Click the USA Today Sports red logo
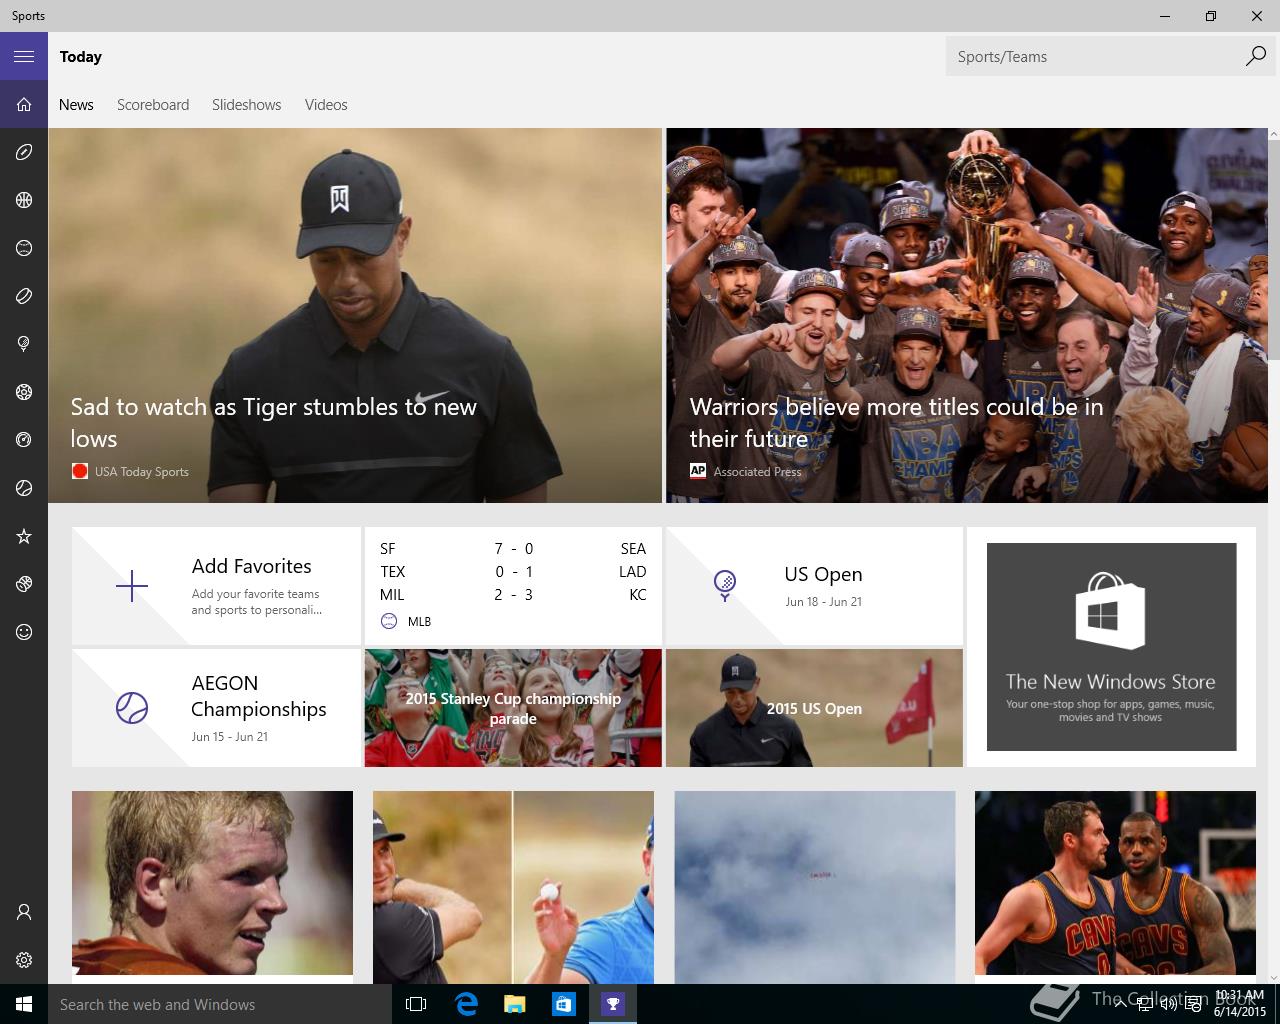The image size is (1280, 1024). coord(80,471)
